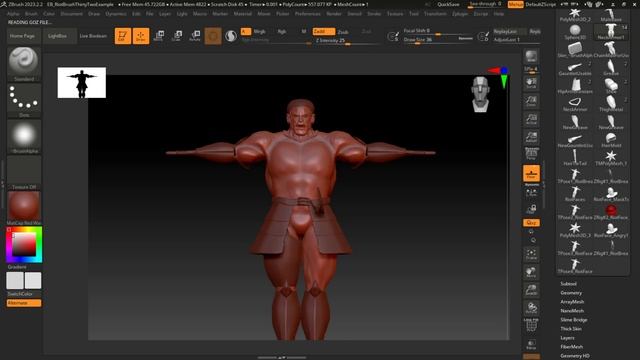
Task: Click the Frame mesh icon
Action: [531, 254]
